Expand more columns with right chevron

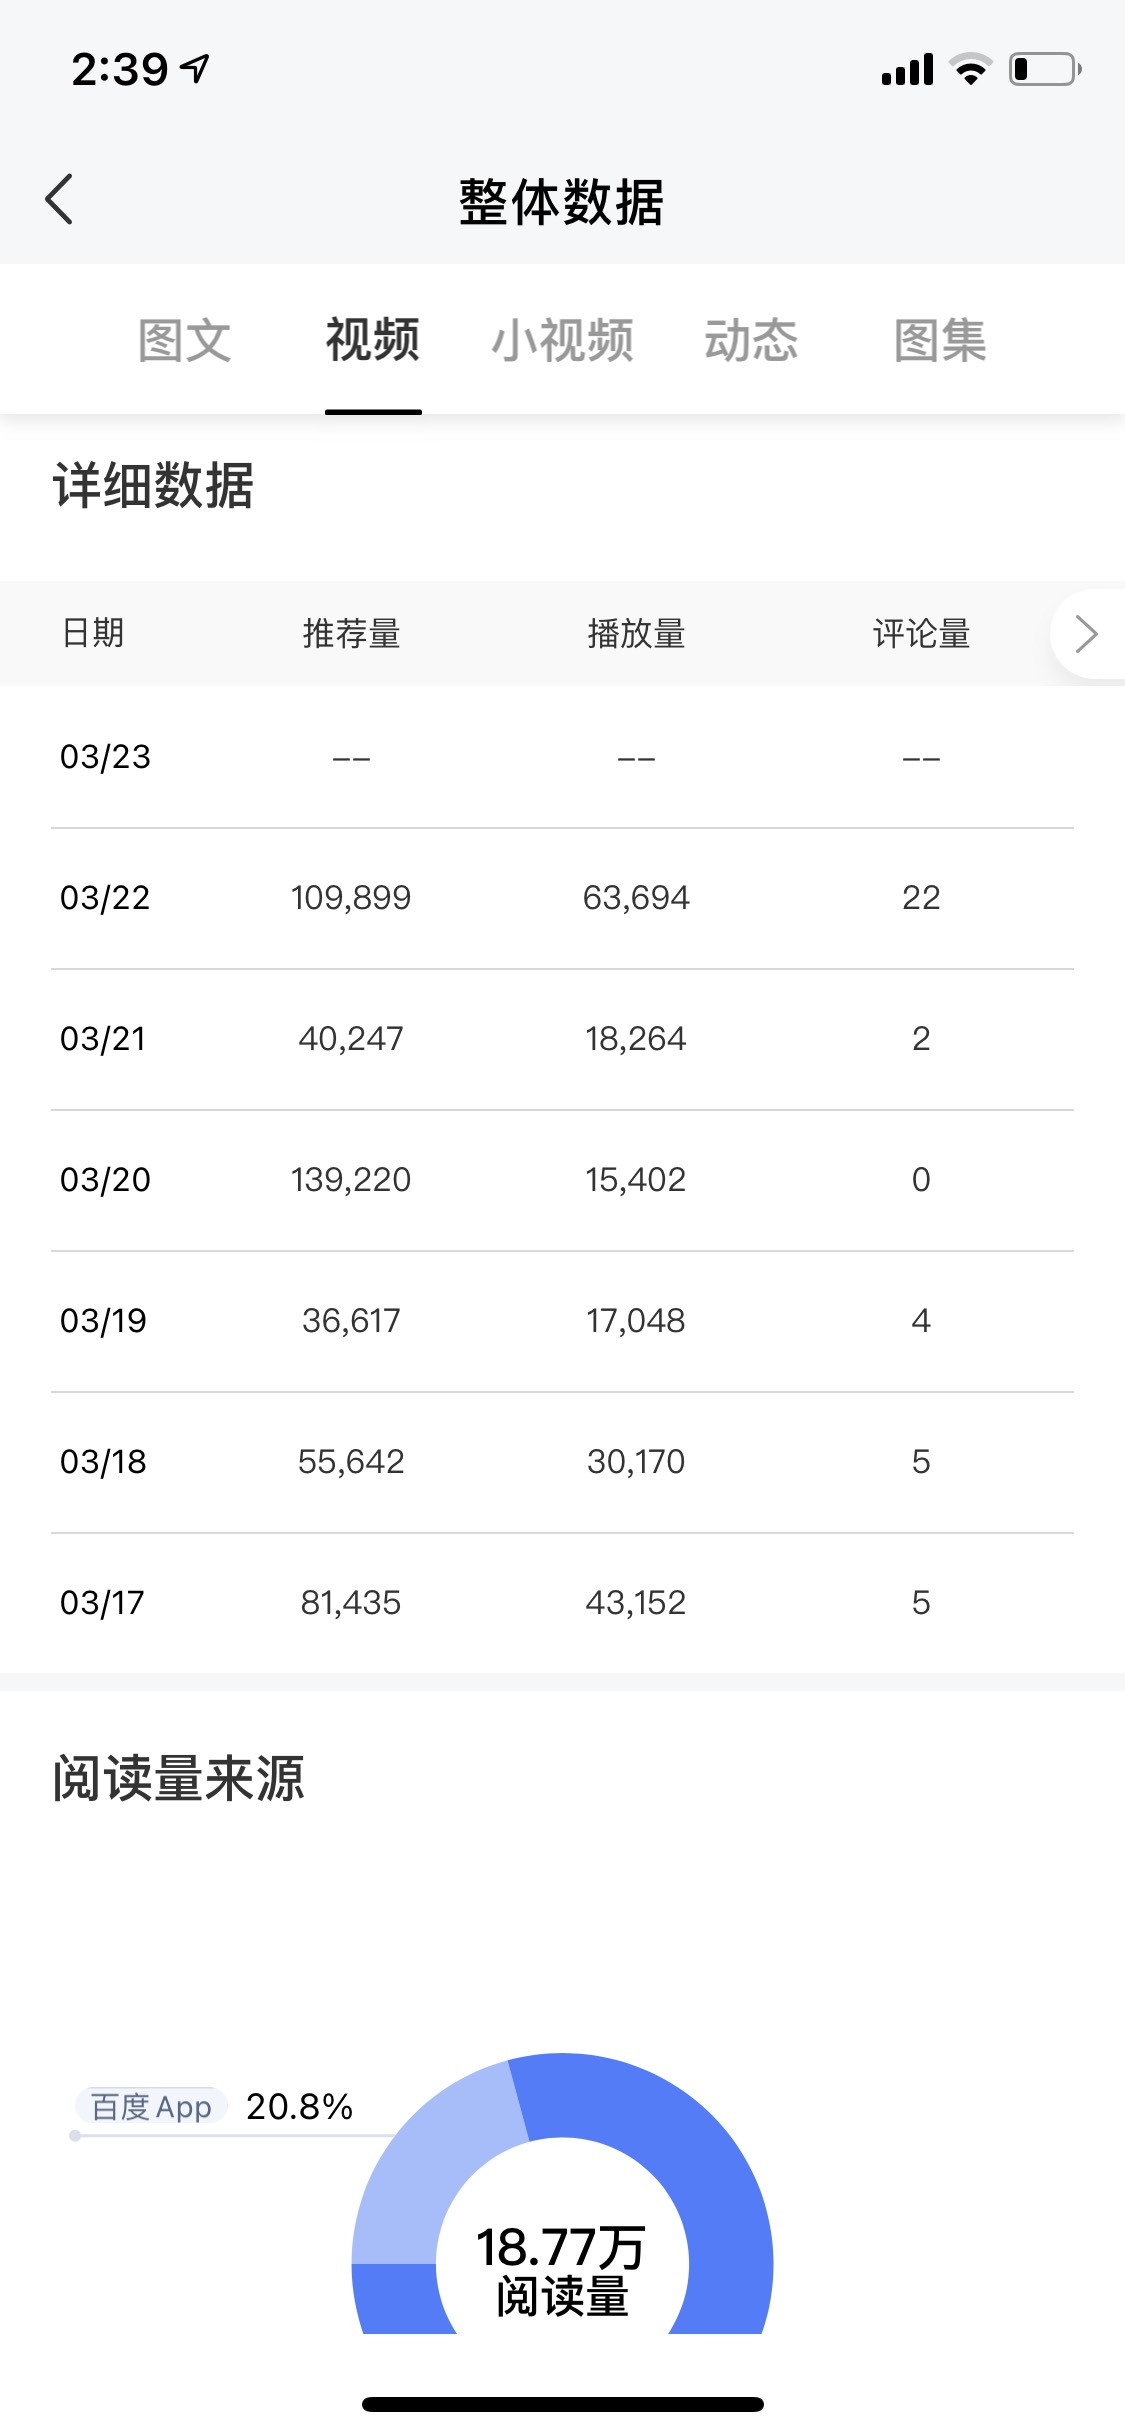[1086, 634]
